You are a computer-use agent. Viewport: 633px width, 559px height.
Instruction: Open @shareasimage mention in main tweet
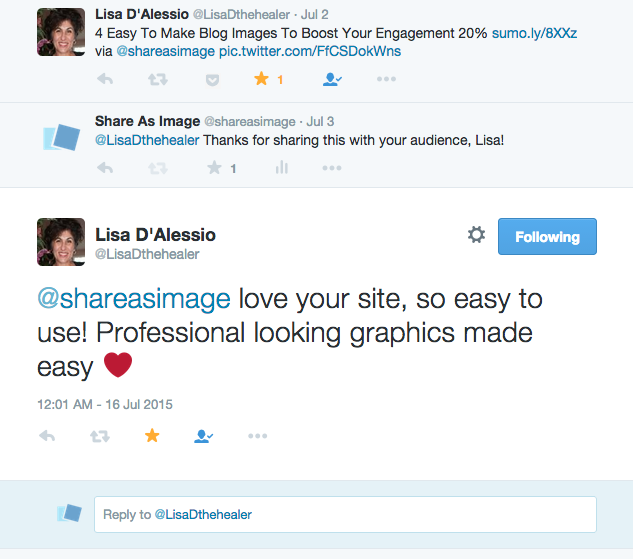134,299
